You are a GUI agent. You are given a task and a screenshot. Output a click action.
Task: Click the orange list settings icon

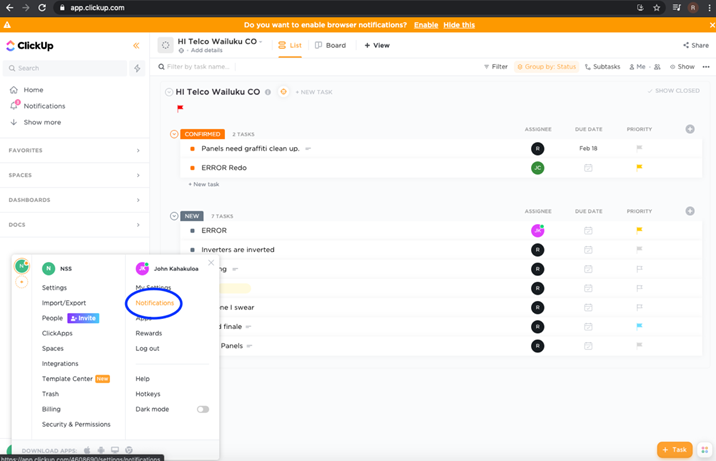284,92
